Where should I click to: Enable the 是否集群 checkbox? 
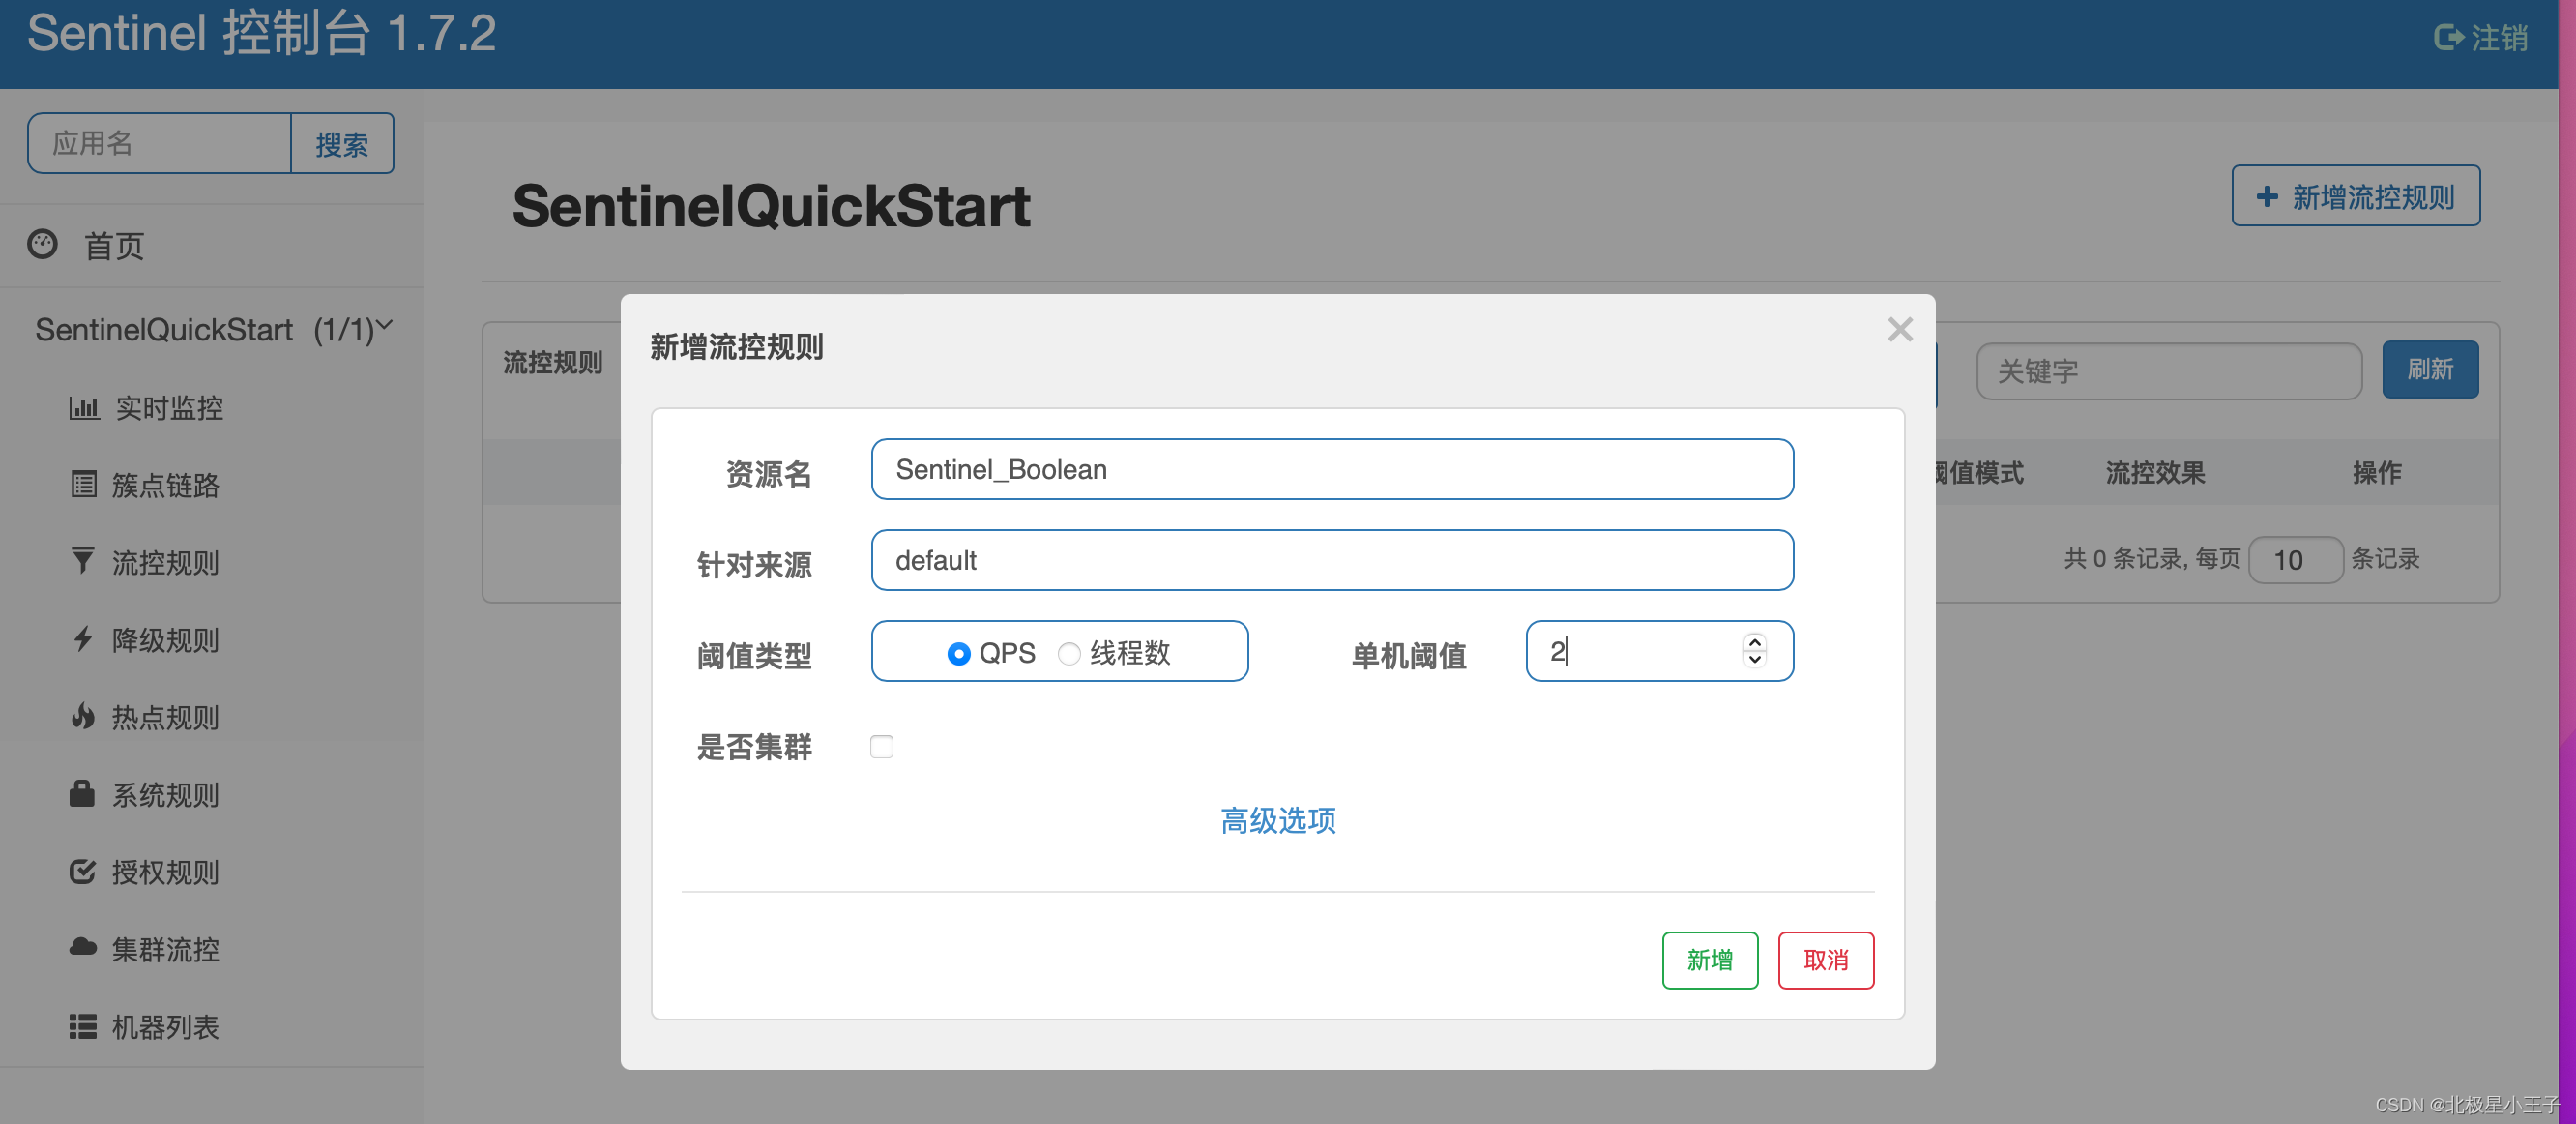pos(881,747)
